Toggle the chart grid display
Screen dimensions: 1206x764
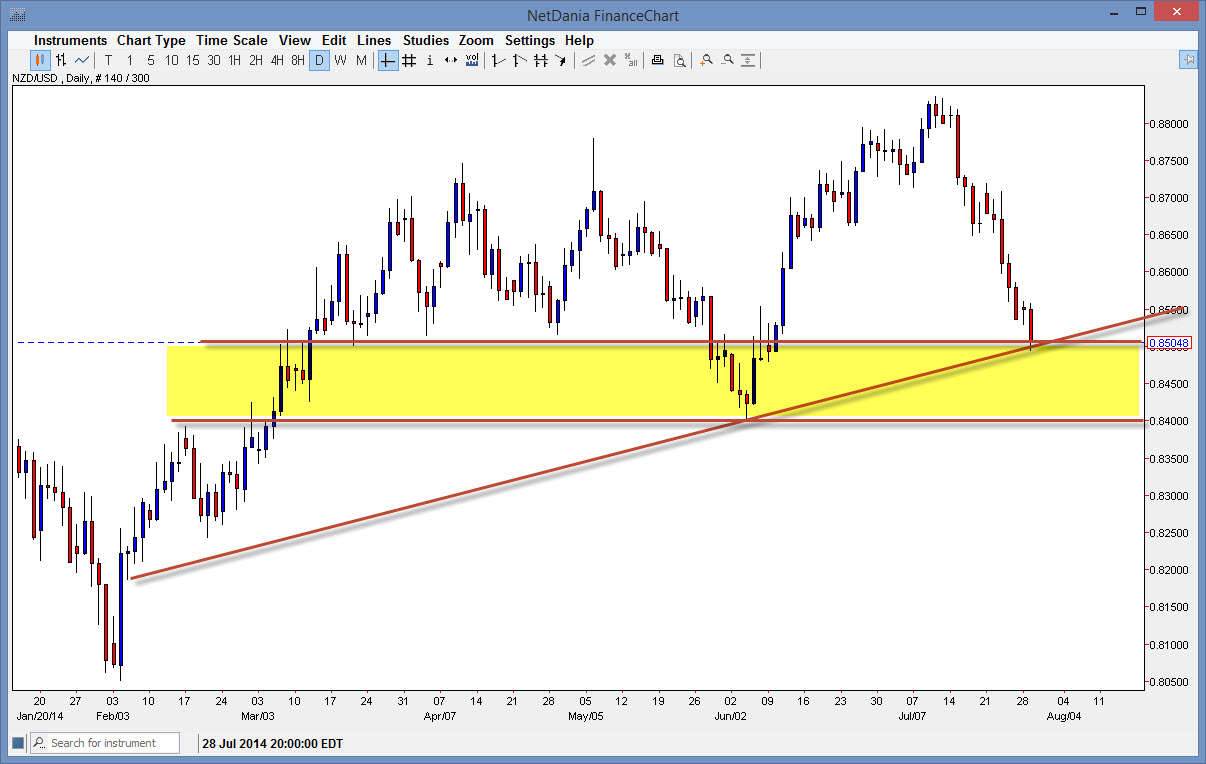click(408, 60)
